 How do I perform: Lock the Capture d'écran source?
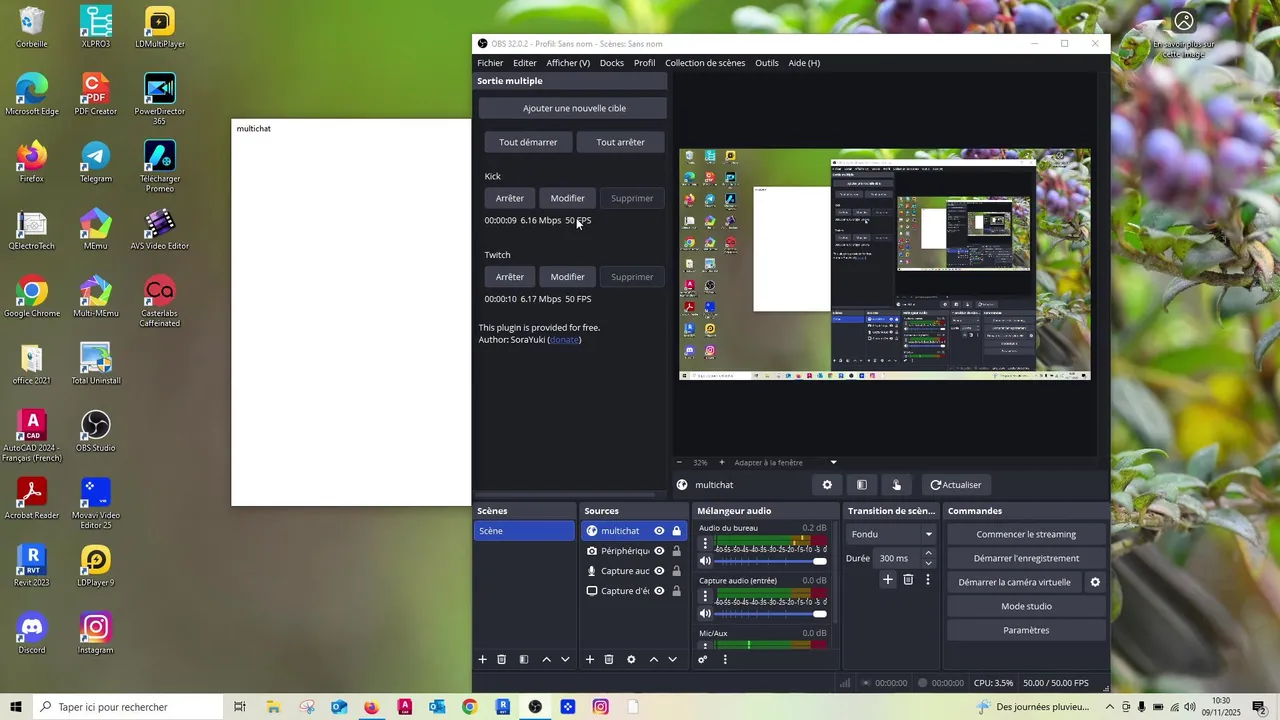(677, 591)
